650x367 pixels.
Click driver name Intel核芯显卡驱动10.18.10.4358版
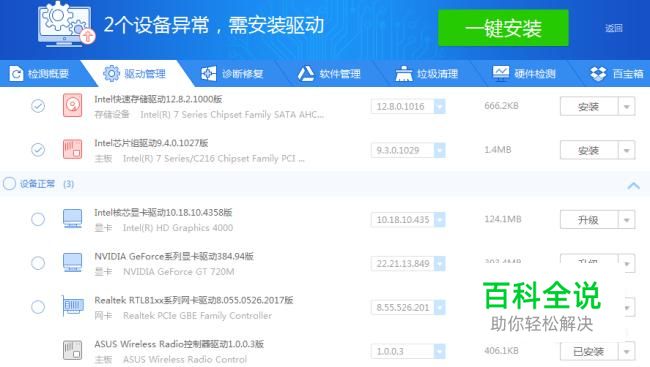pyautogui.click(x=163, y=213)
